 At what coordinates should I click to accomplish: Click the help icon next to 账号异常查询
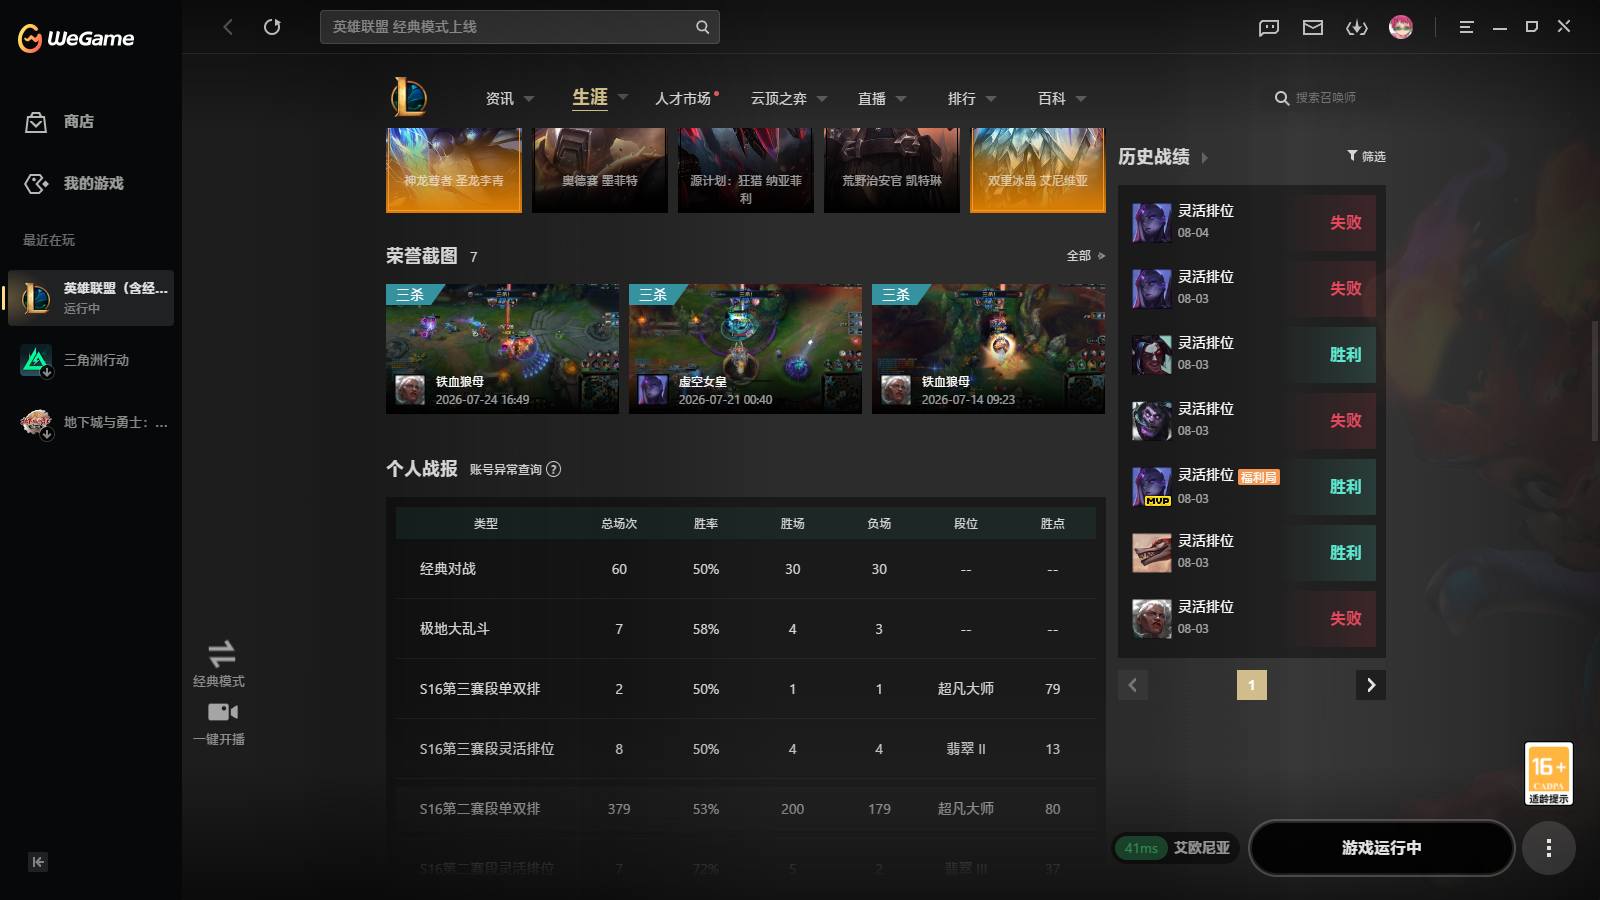tap(554, 469)
